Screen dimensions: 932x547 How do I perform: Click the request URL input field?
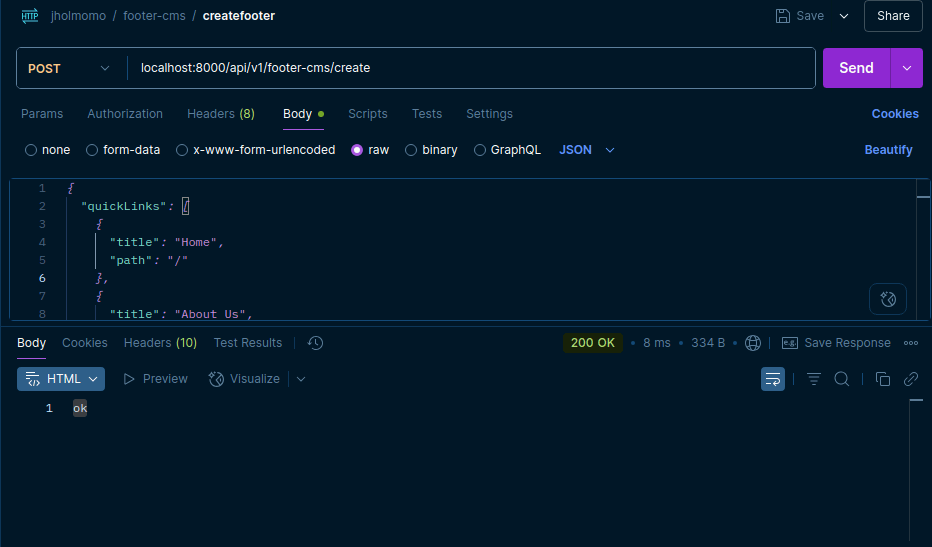pos(470,68)
